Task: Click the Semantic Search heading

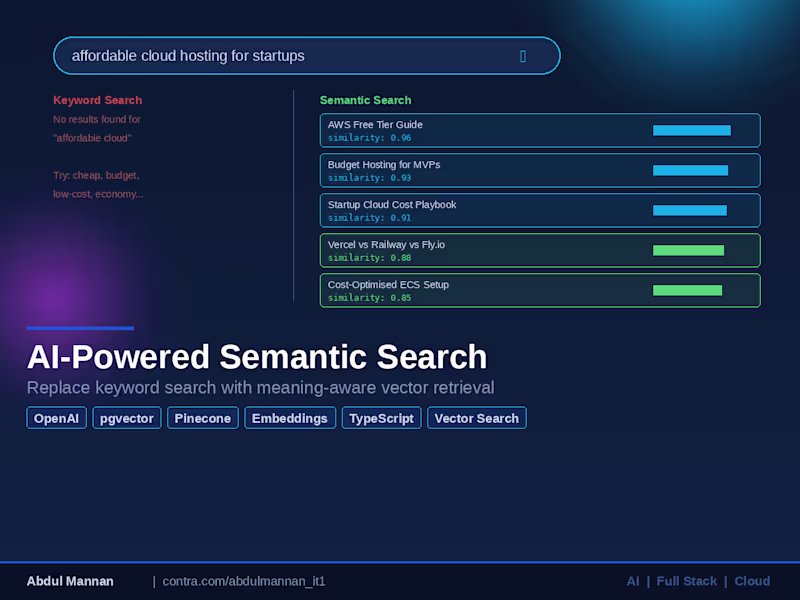Action: pos(365,101)
